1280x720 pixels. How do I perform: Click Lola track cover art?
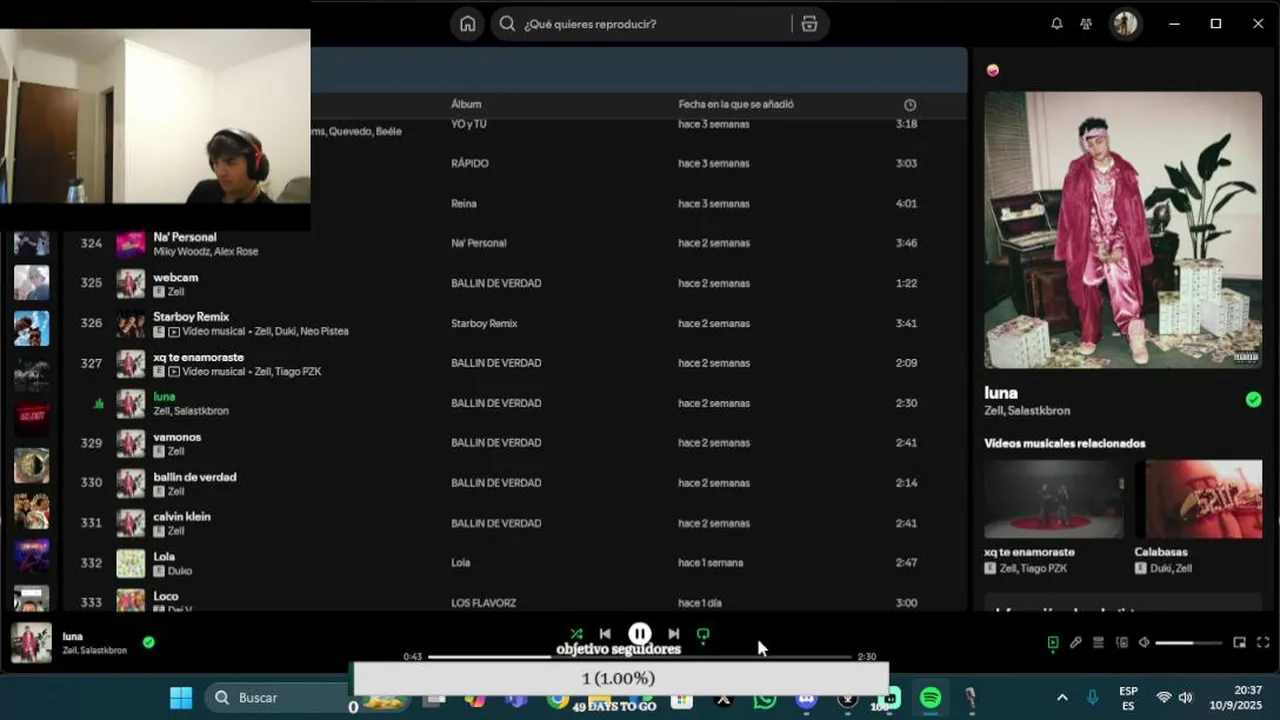pyautogui.click(x=131, y=563)
